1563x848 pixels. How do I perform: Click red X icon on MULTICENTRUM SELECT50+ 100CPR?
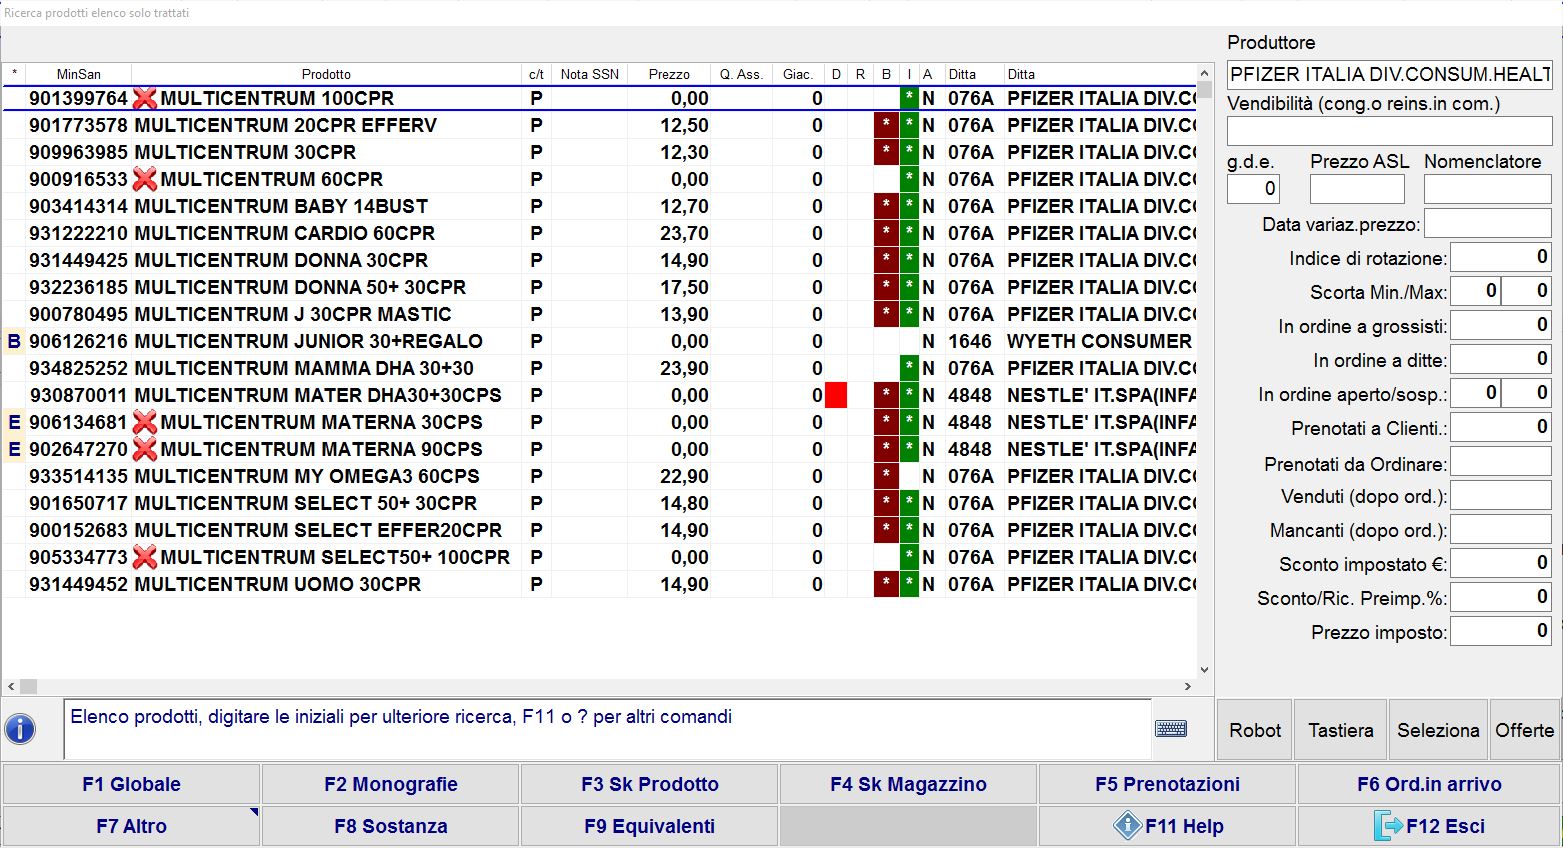pos(145,557)
